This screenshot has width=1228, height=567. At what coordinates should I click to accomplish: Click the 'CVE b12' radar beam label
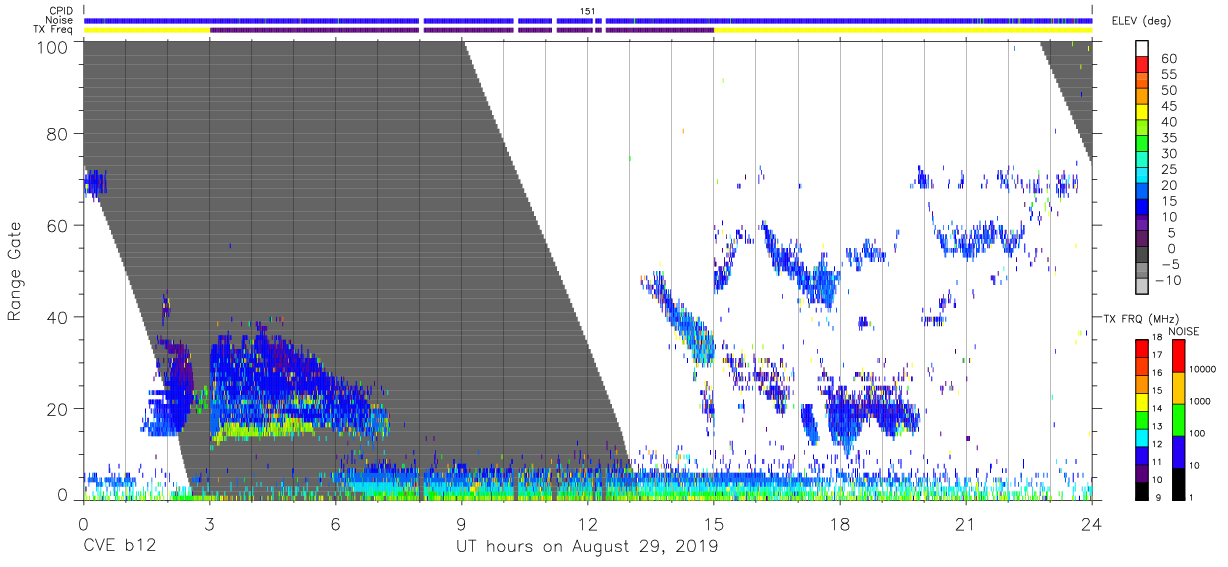(119, 547)
